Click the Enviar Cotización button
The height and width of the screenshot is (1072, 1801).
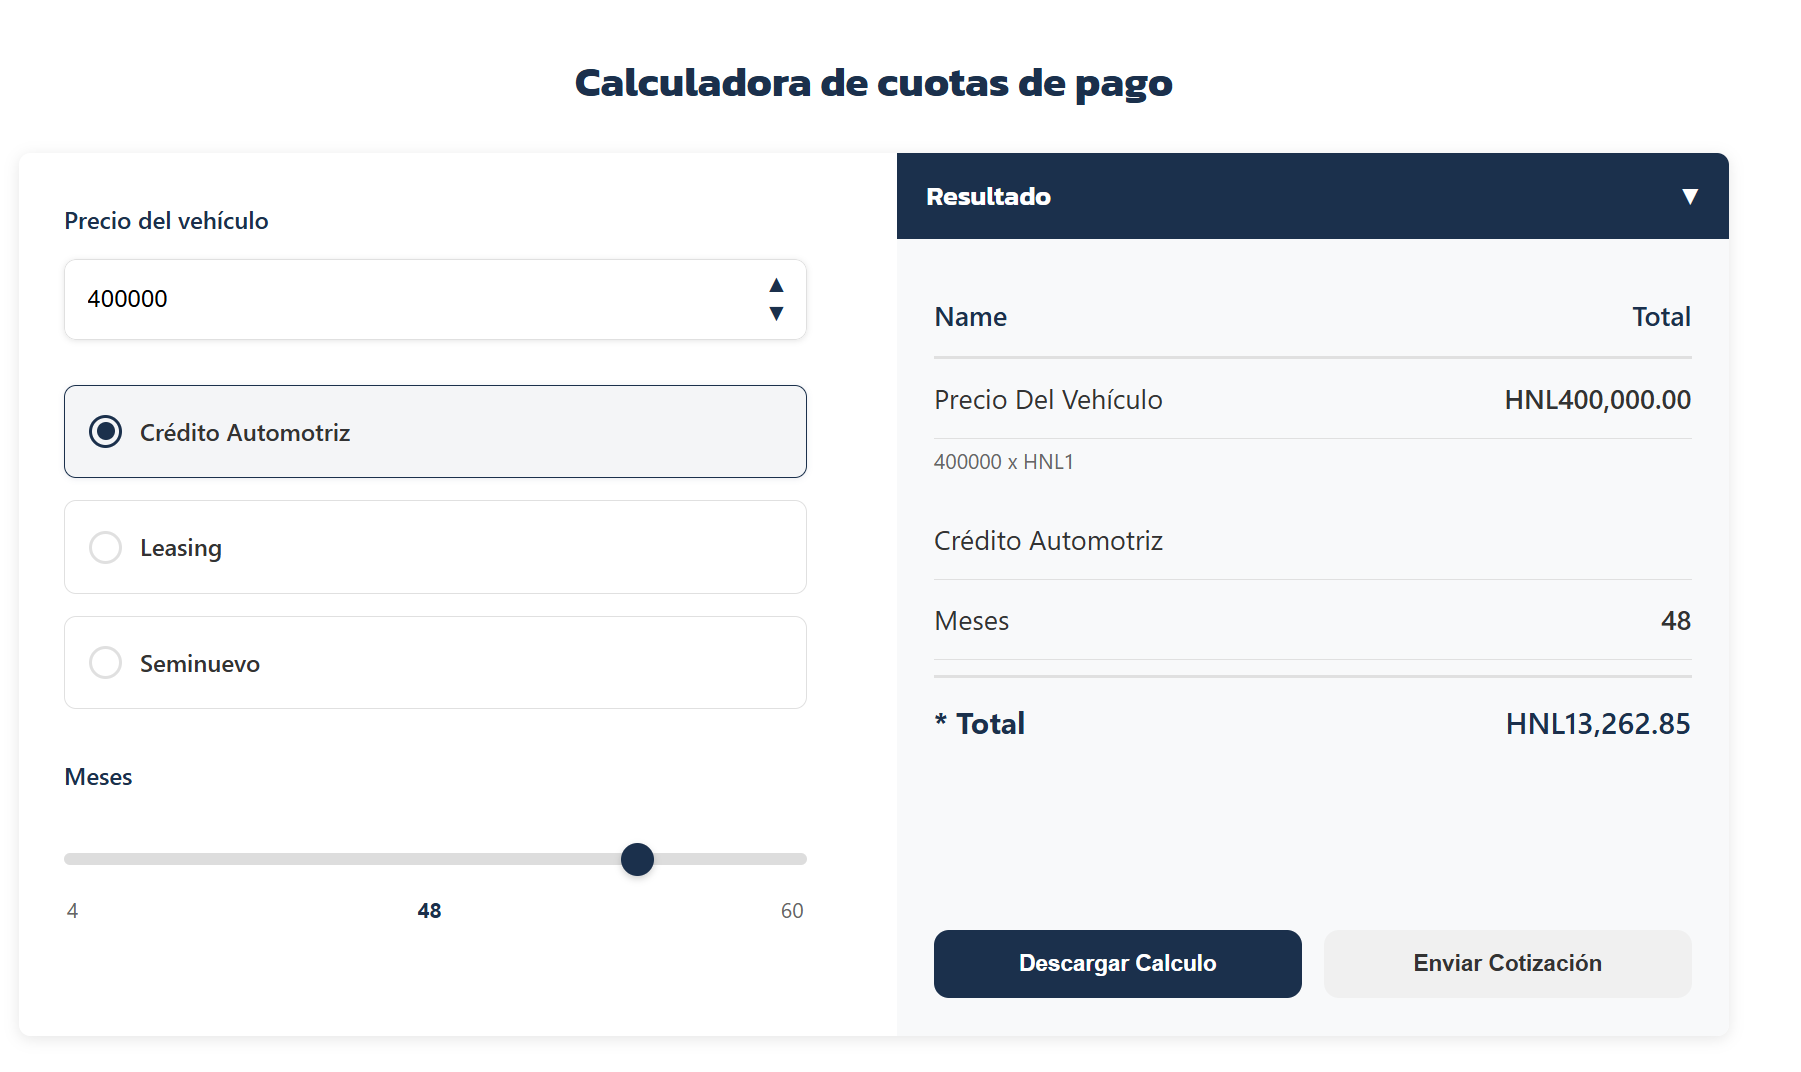tap(1507, 963)
